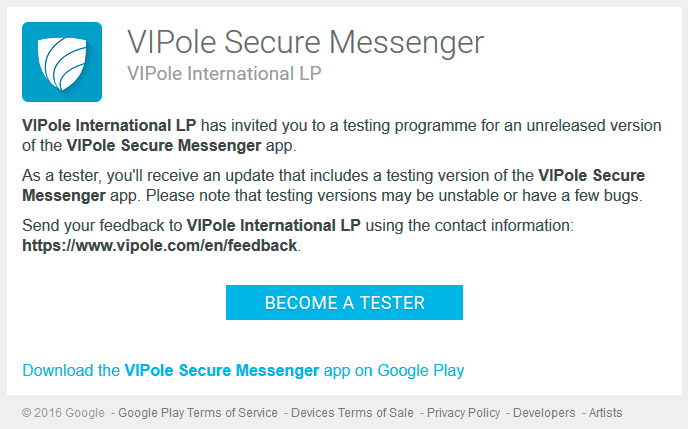
Task: Click bold VIPole International LP starting invitation paragraph
Action: (x=109, y=126)
